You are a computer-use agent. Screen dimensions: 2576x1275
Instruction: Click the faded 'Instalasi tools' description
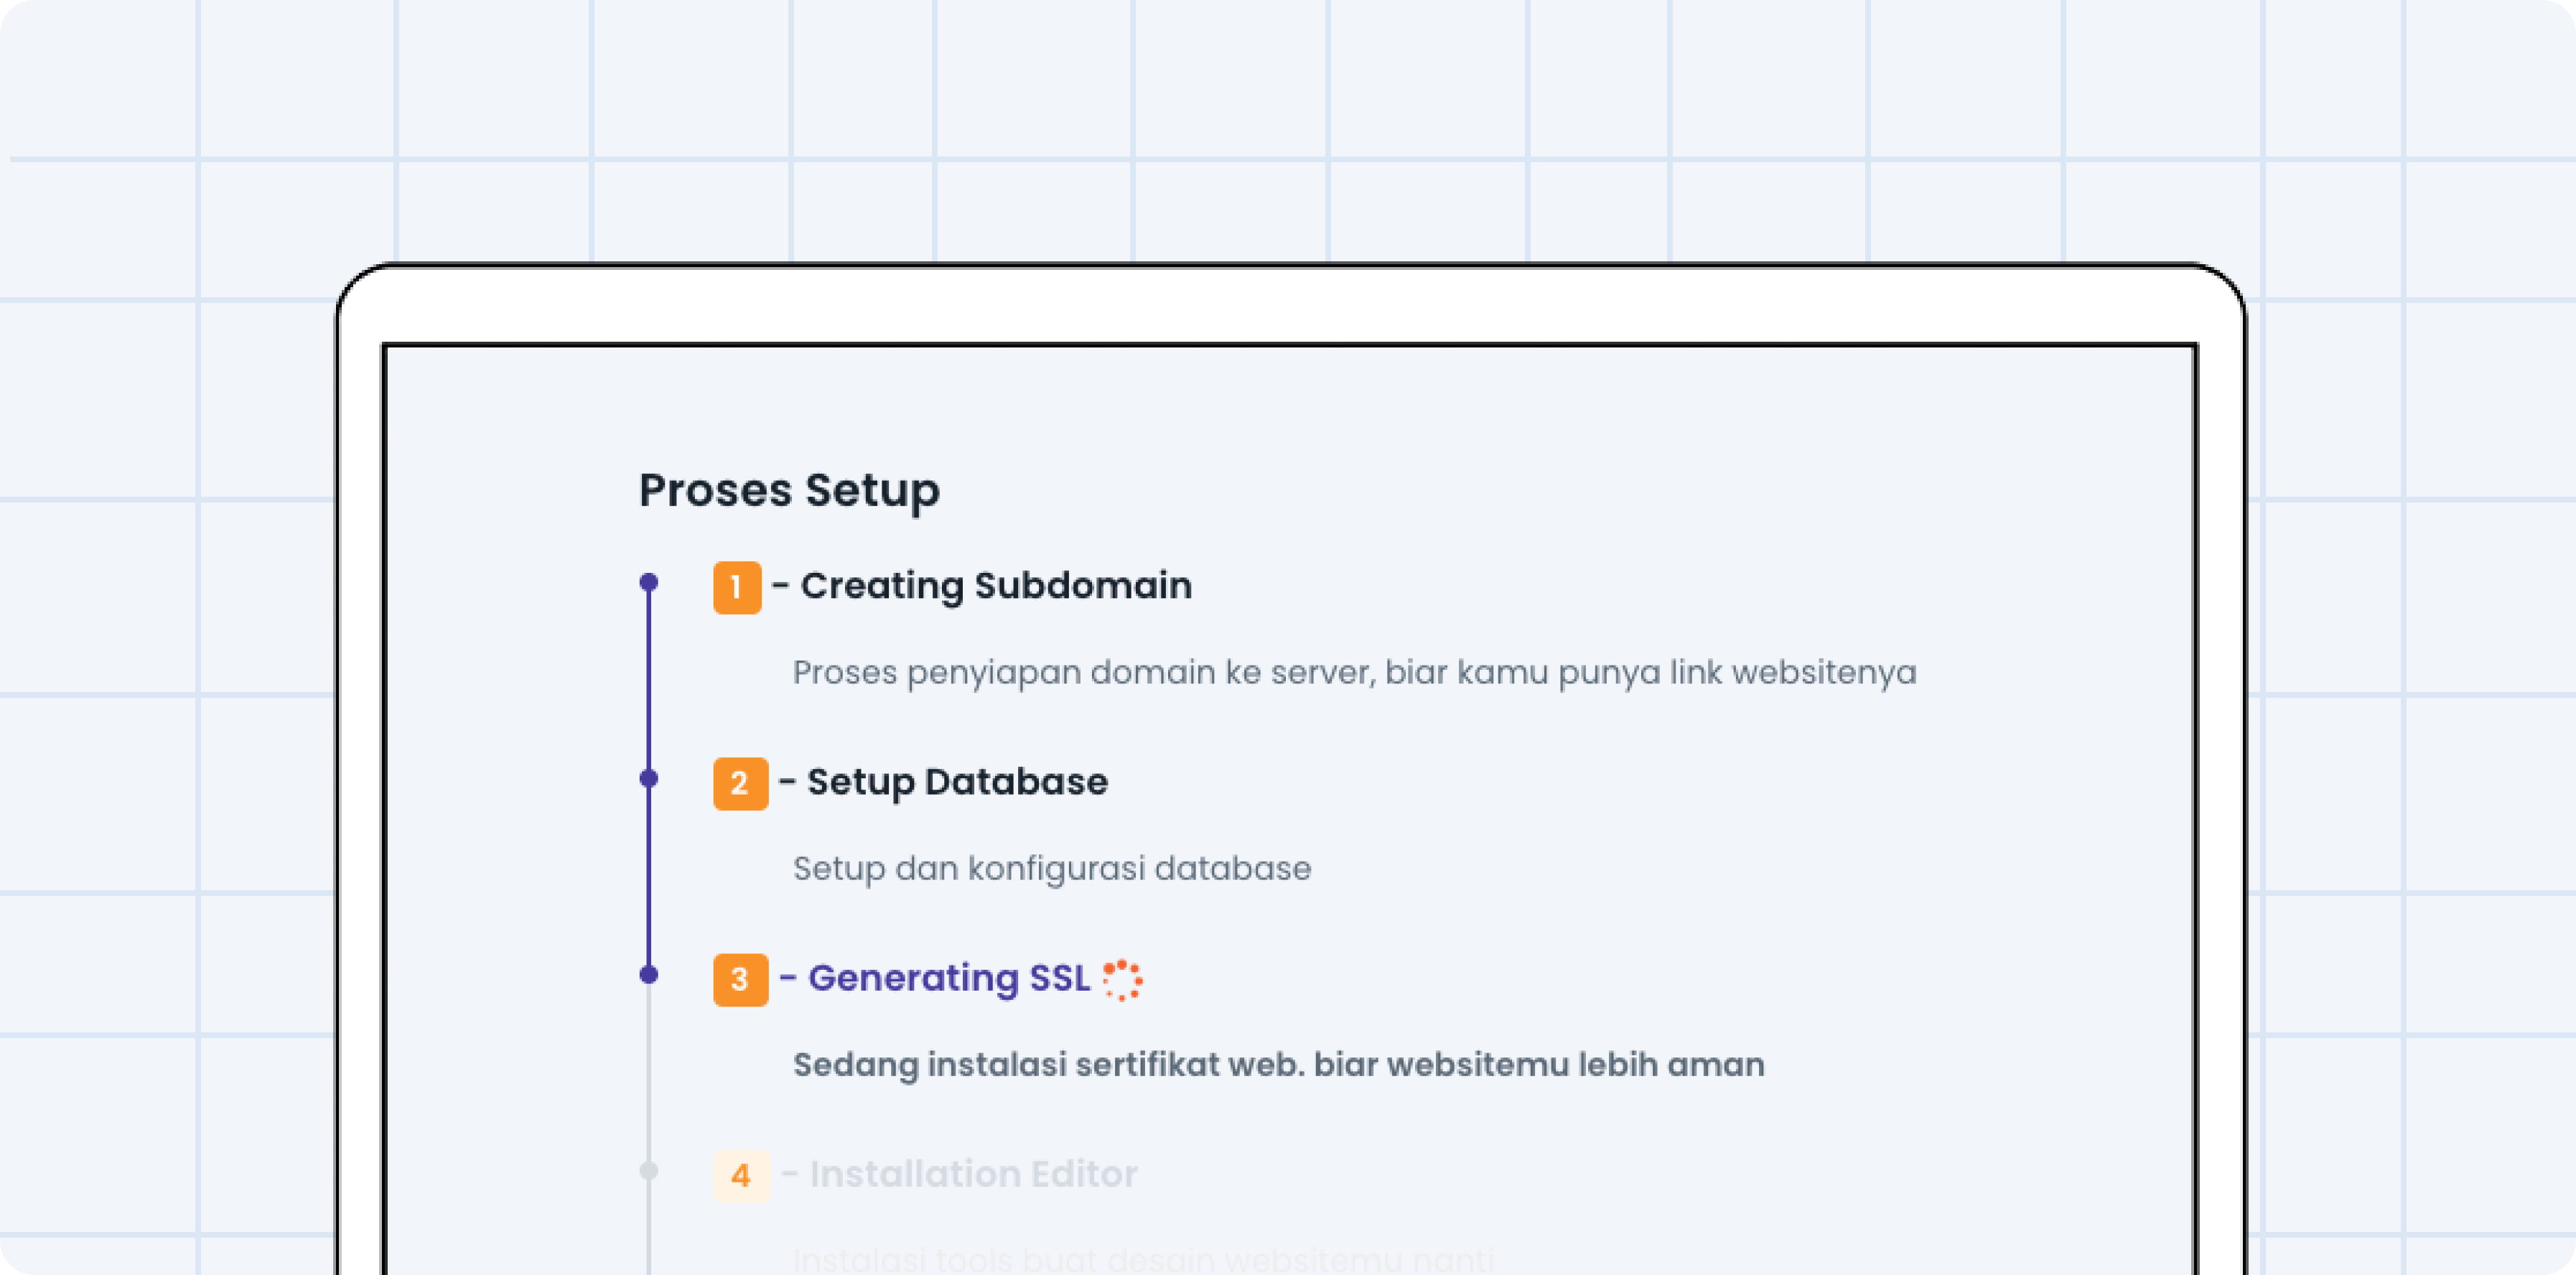(x=1143, y=1258)
